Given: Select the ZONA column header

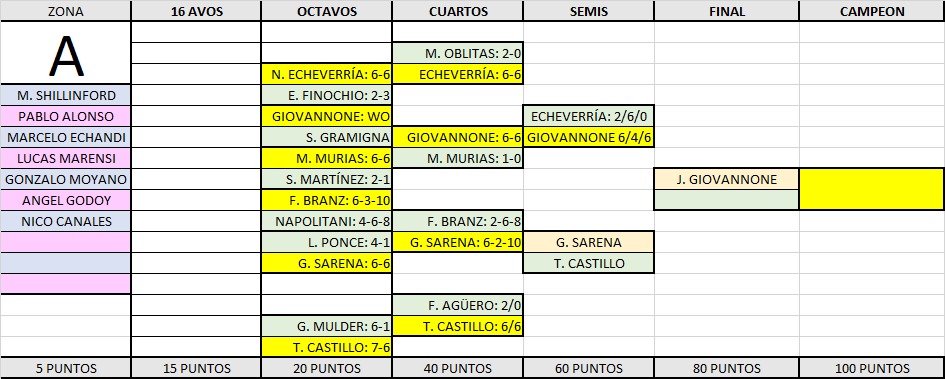Looking at the screenshot, I should coord(65,11).
